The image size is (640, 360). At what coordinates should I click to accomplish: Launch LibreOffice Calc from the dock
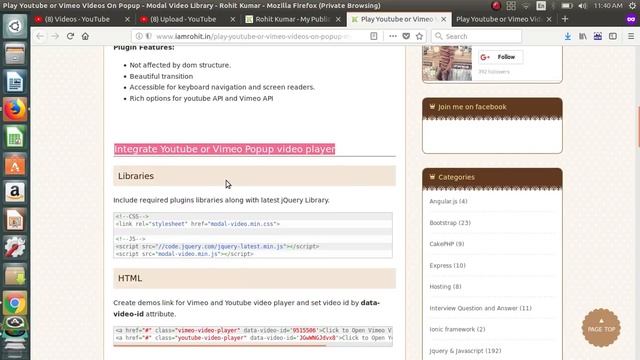(x=15, y=137)
